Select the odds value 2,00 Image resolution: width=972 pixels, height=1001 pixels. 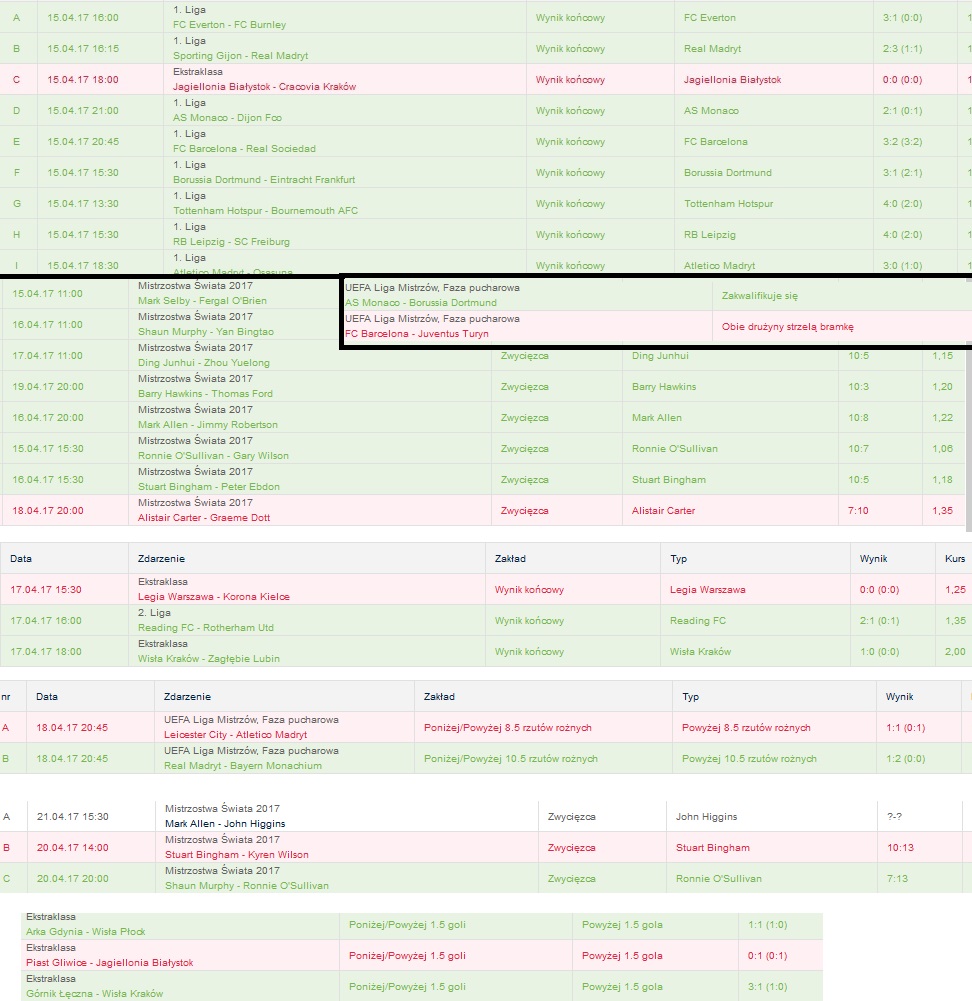(955, 652)
